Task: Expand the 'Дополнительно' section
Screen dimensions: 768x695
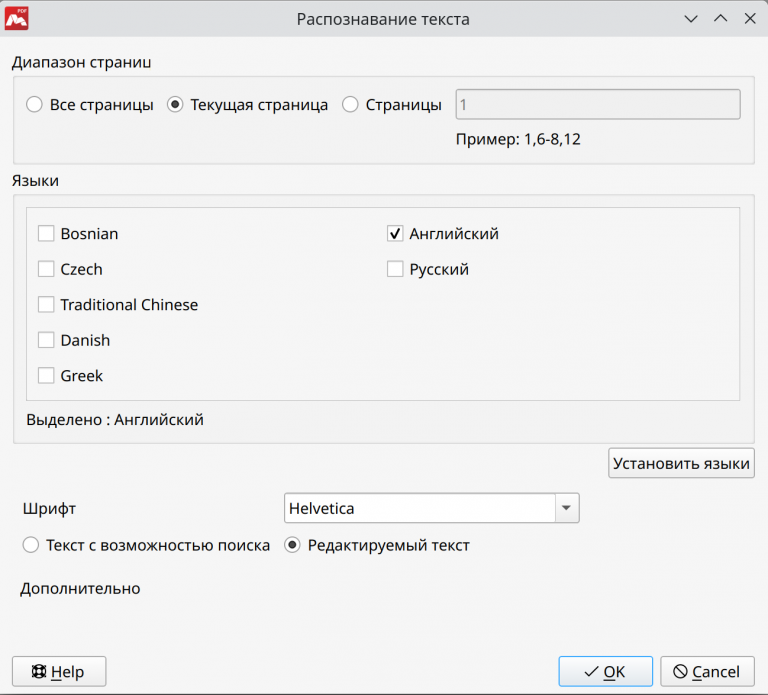Action: pos(80,589)
